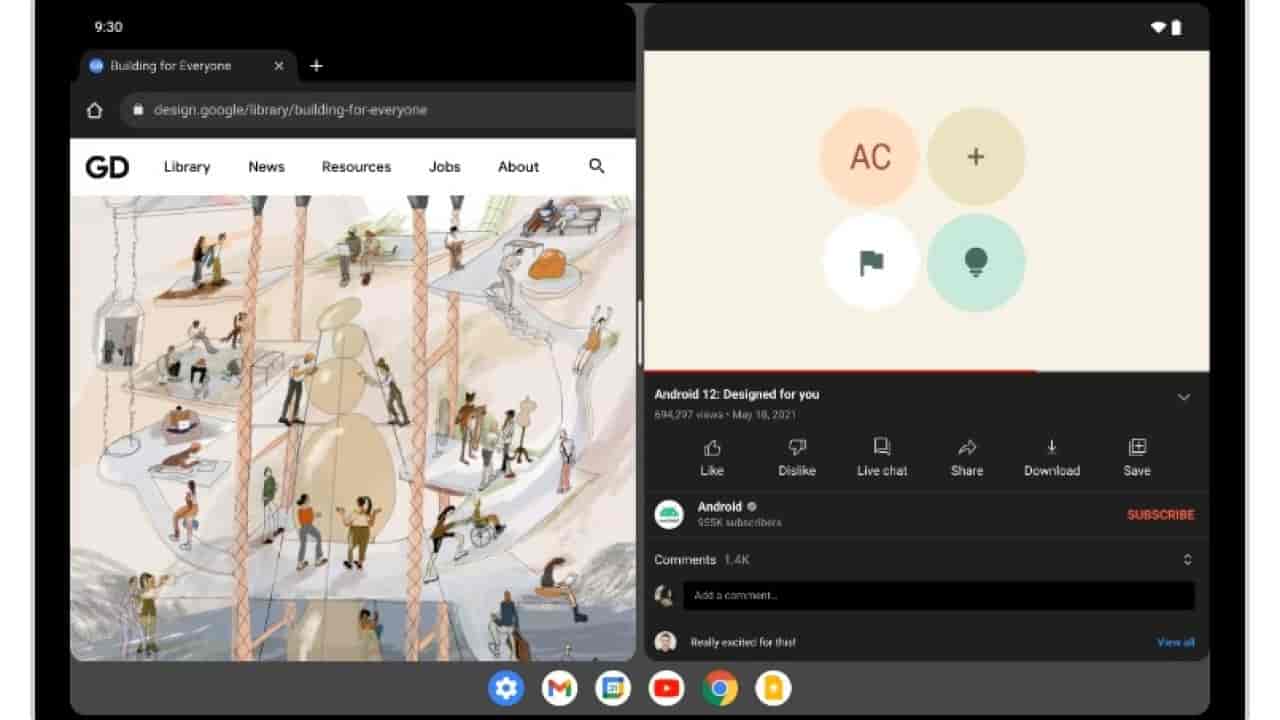Click the Add a comment field
The height and width of the screenshot is (720, 1280).
coord(939,596)
